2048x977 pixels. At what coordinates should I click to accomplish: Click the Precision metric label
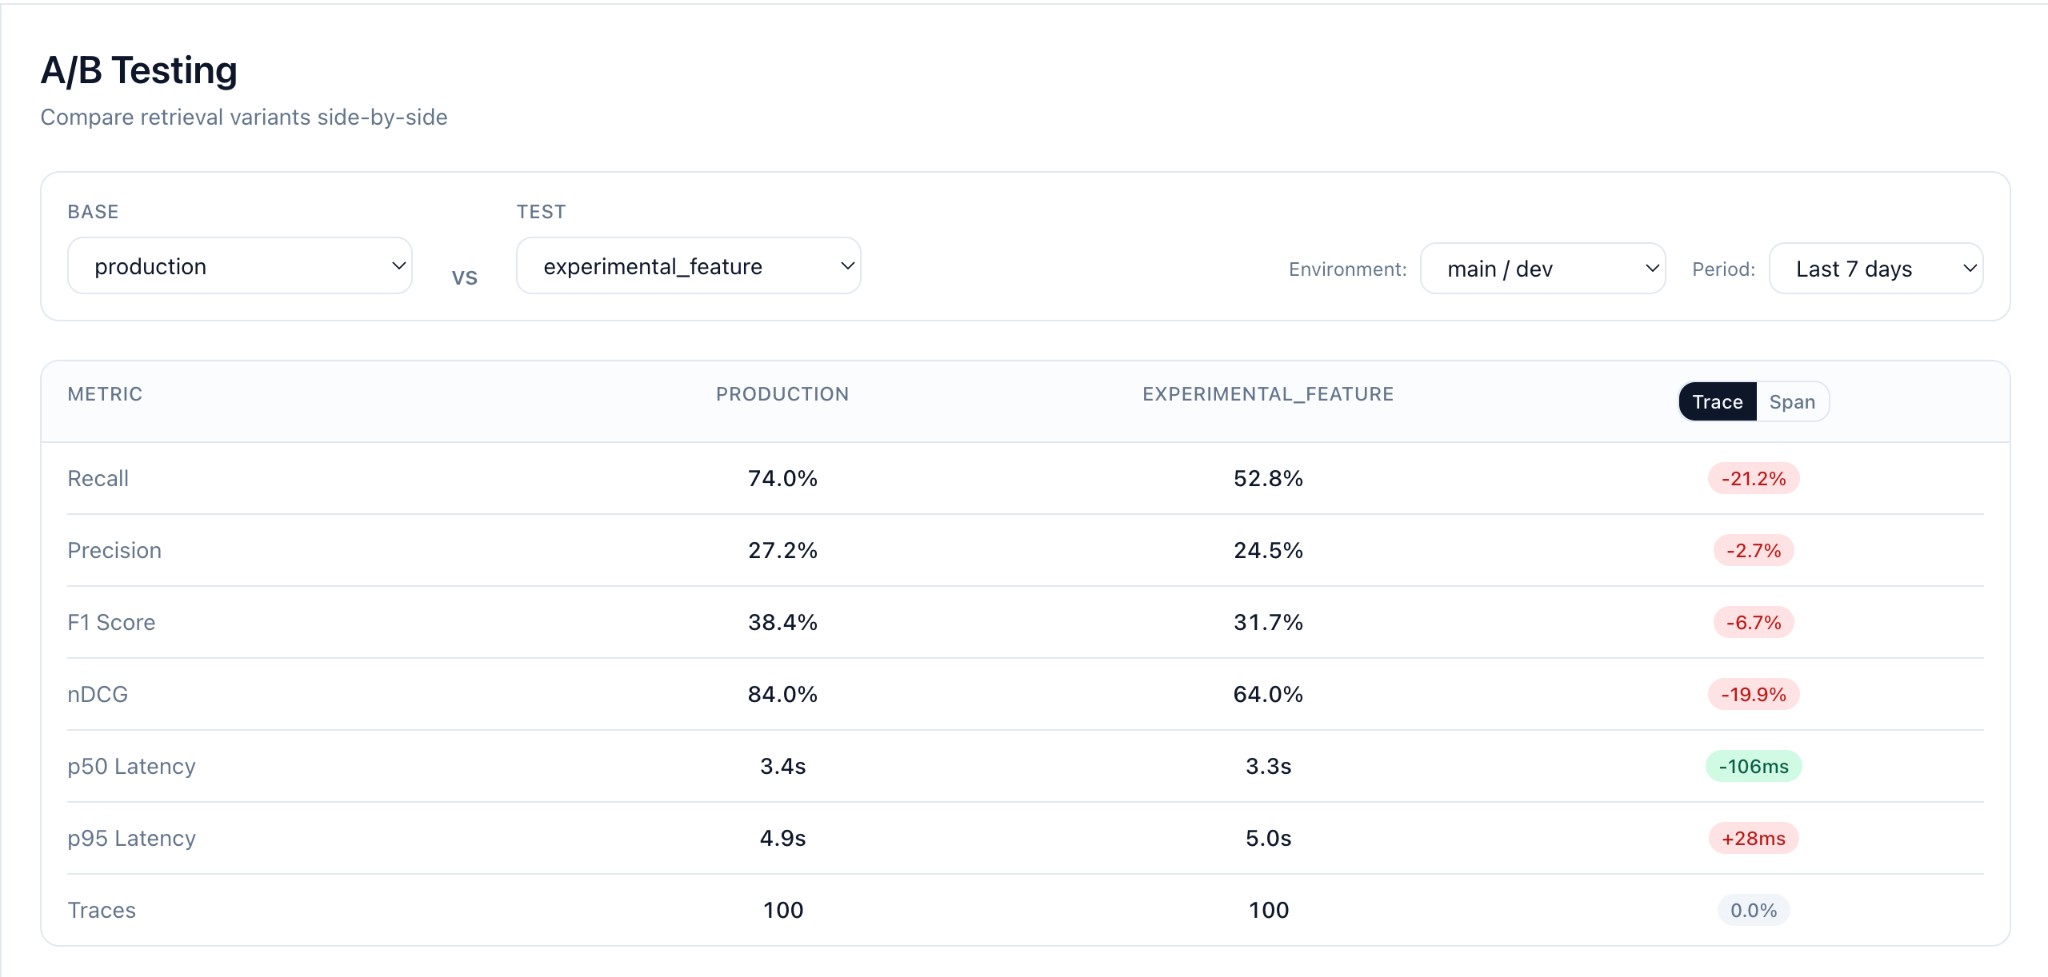pyautogui.click(x=114, y=550)
